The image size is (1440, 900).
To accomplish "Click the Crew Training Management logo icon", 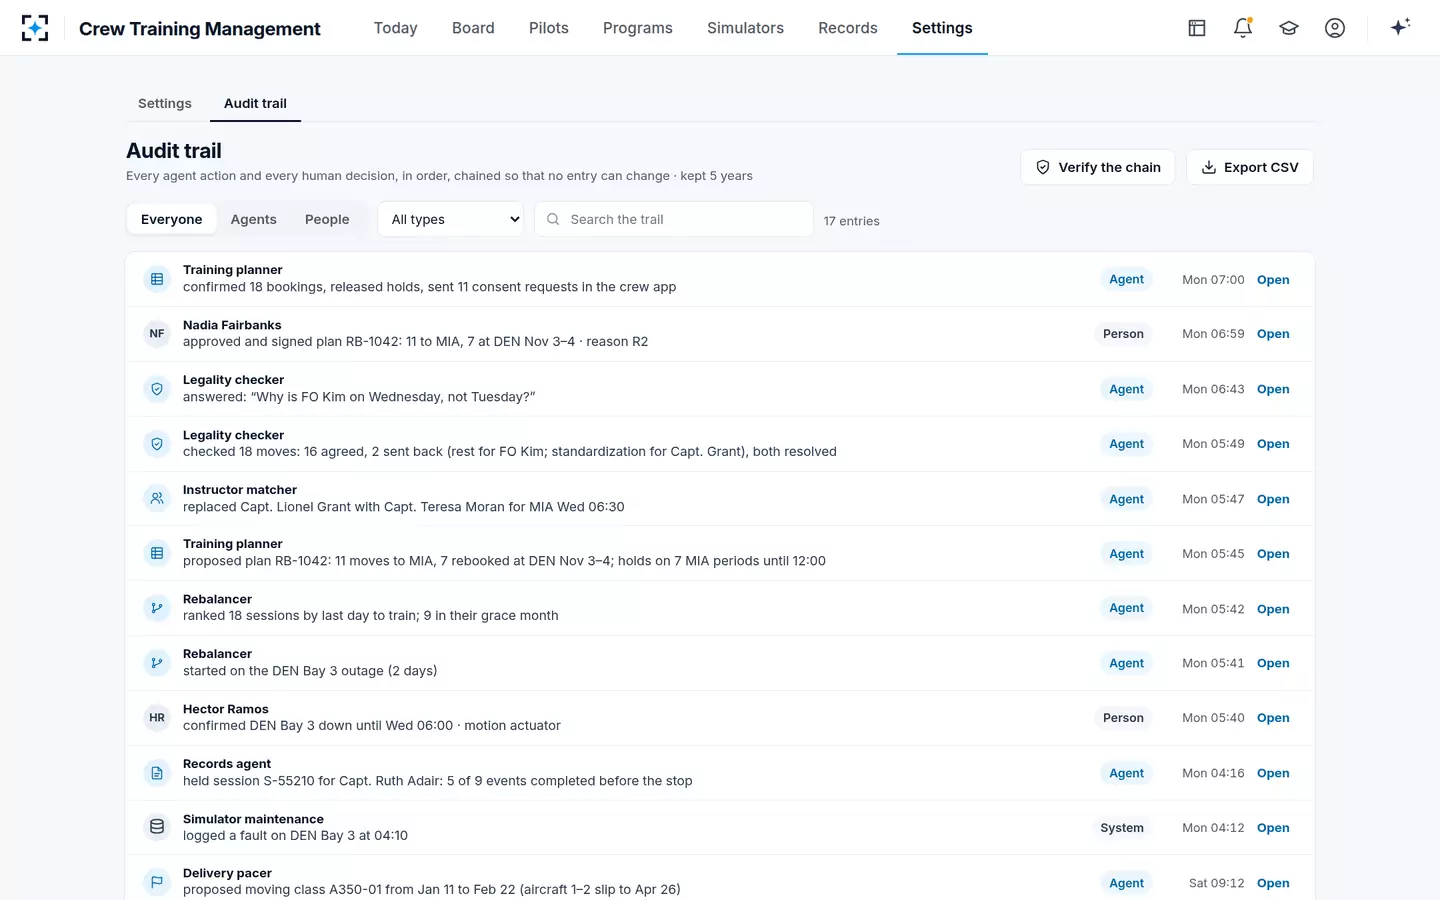I will [35, 28].
